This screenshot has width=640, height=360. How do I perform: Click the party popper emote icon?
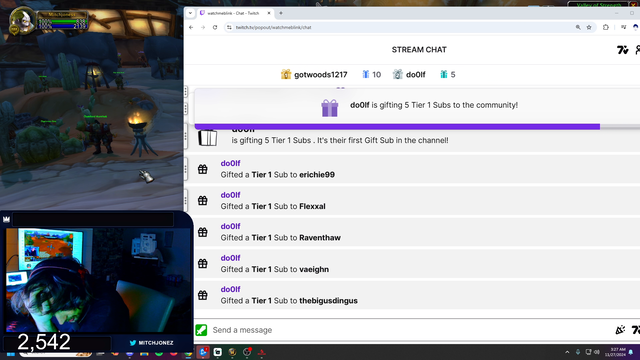pos(620,329)
